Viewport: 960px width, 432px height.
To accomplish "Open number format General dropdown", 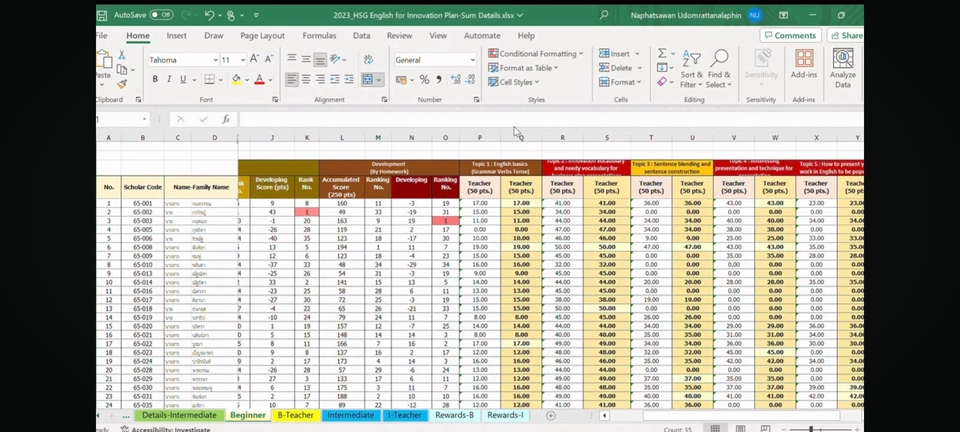I will click(473, 60).
